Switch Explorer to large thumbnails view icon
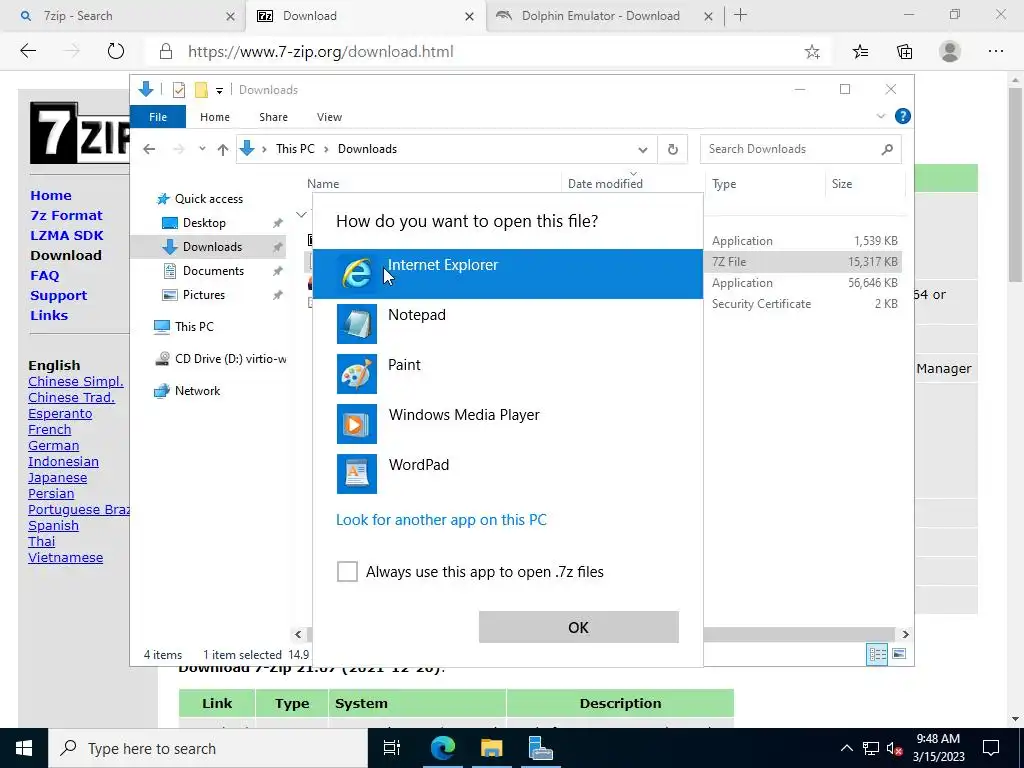The height and width of the screenshot is (768, 1024). (x=899, y=654)
